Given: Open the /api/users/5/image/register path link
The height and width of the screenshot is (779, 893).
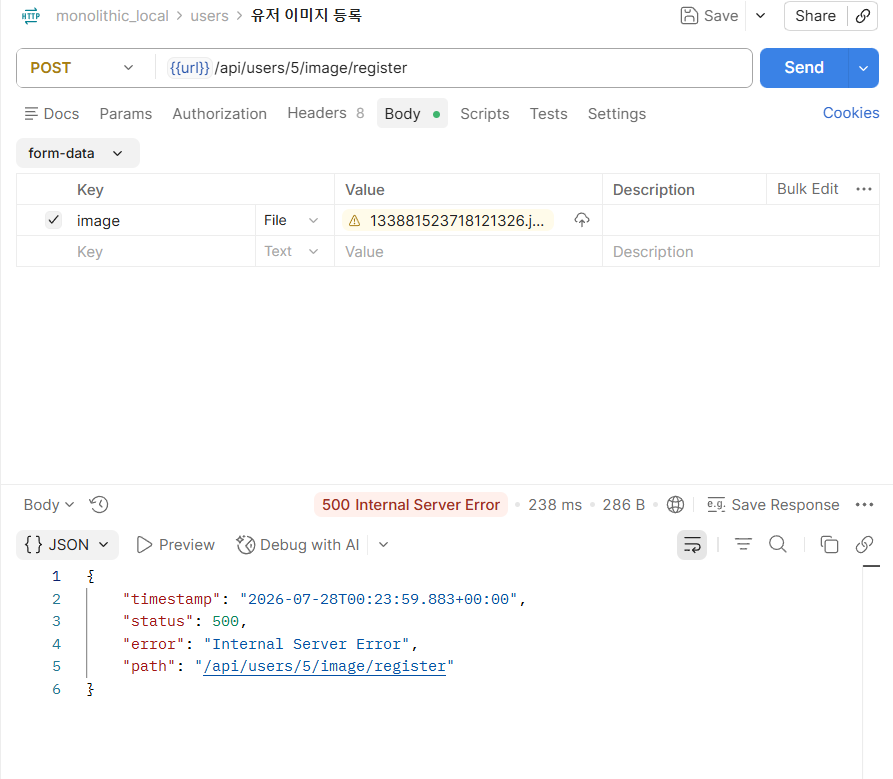Looking at the screenshot, I should coord(325,666).
